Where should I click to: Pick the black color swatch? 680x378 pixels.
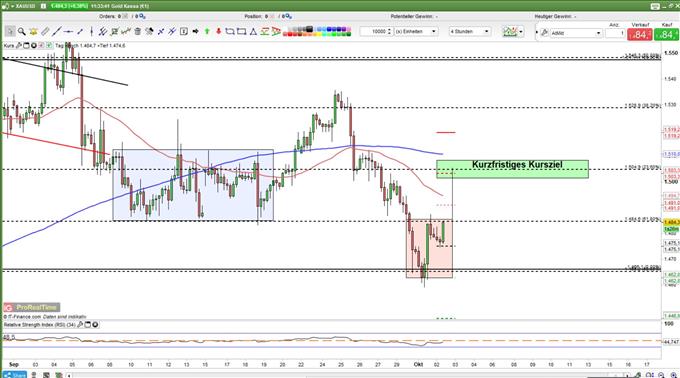pos(309,29)
